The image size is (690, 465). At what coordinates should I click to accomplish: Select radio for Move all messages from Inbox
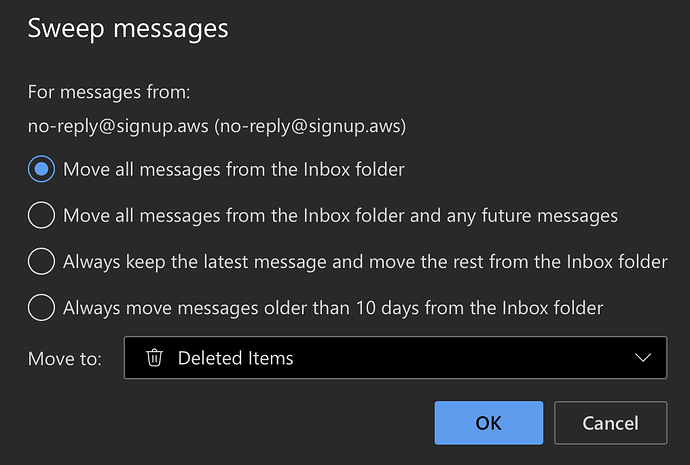pyautogui.click(x=41, y=169)
